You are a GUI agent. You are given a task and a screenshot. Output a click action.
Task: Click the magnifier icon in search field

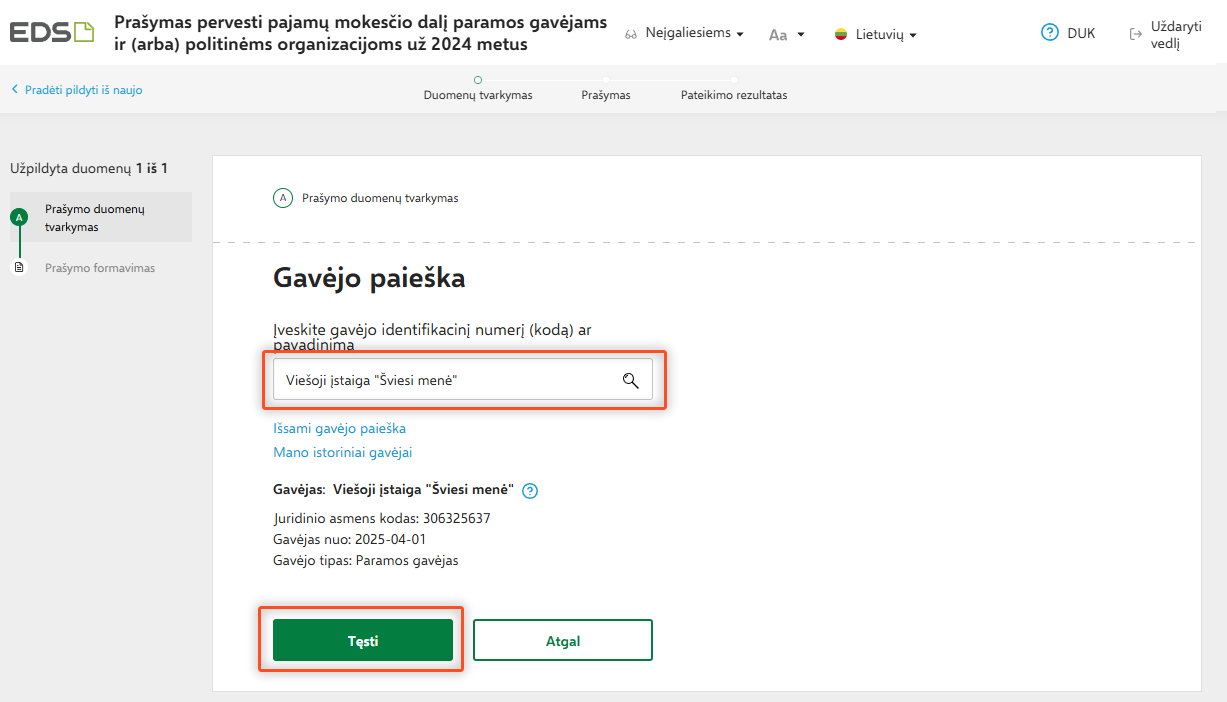click(630, 380)
